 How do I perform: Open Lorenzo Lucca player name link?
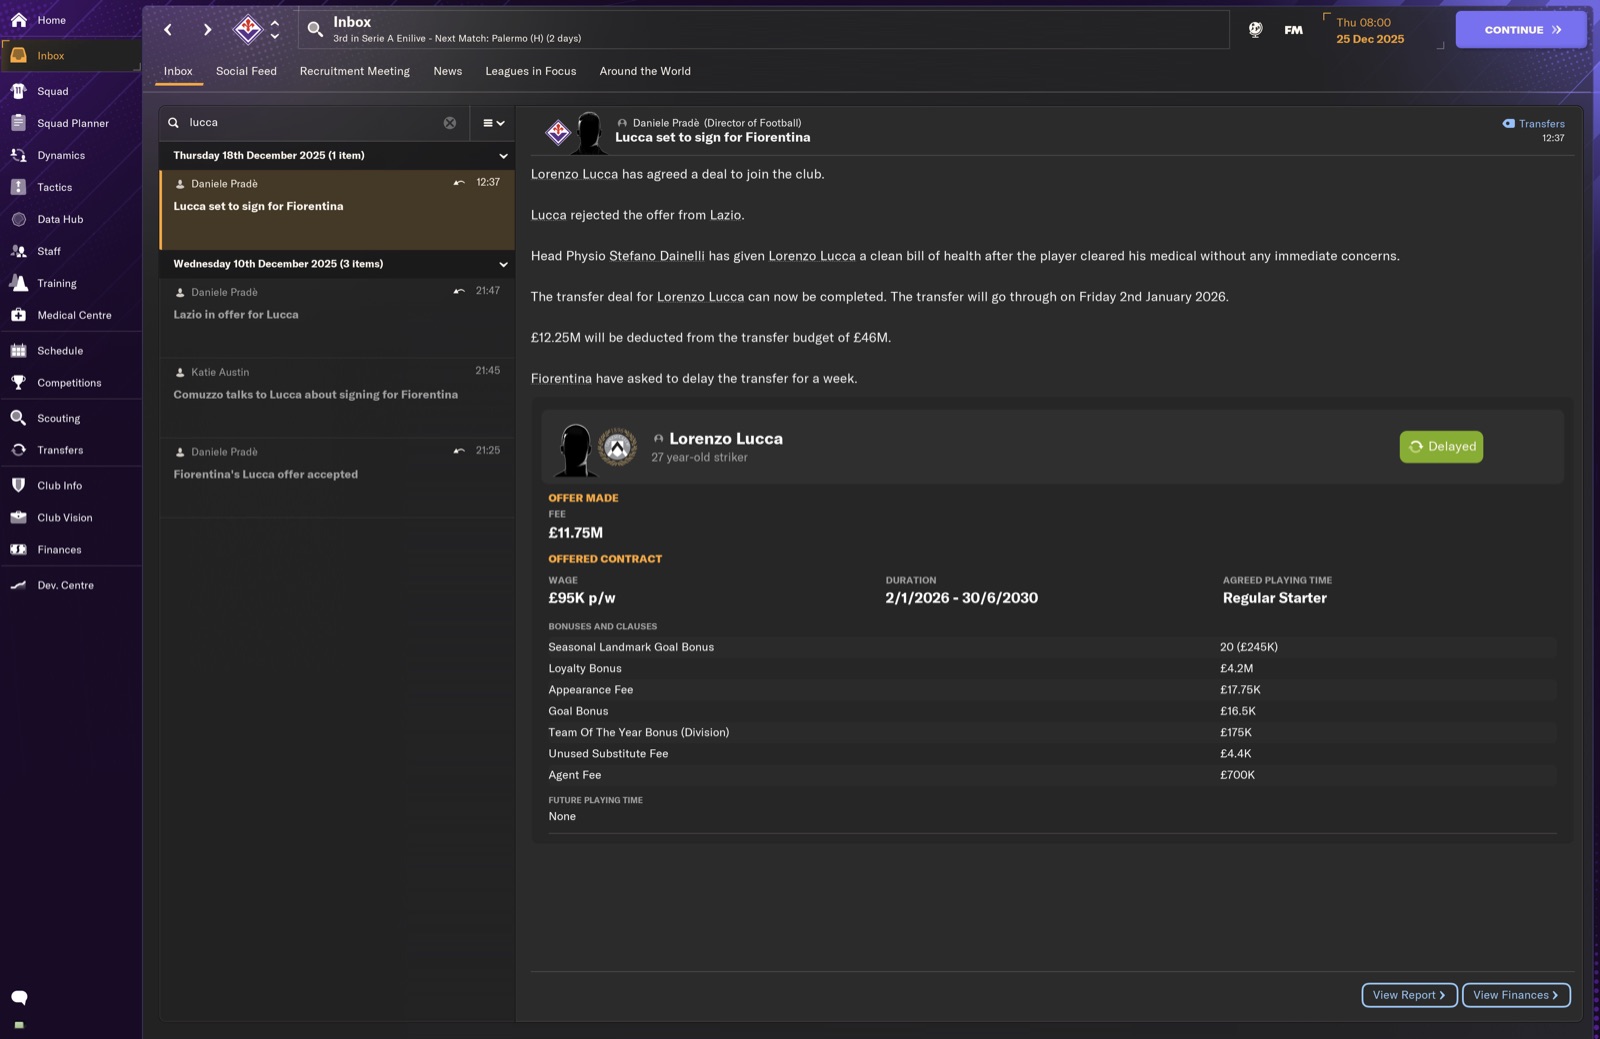(x=726, y=439)
